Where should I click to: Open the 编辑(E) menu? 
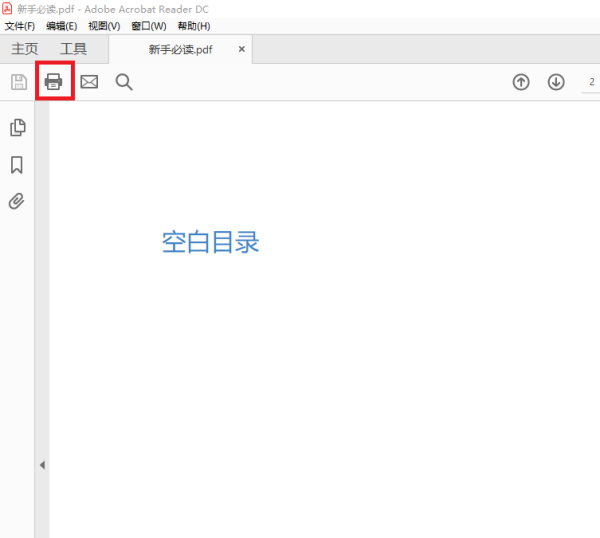[61, 26]
